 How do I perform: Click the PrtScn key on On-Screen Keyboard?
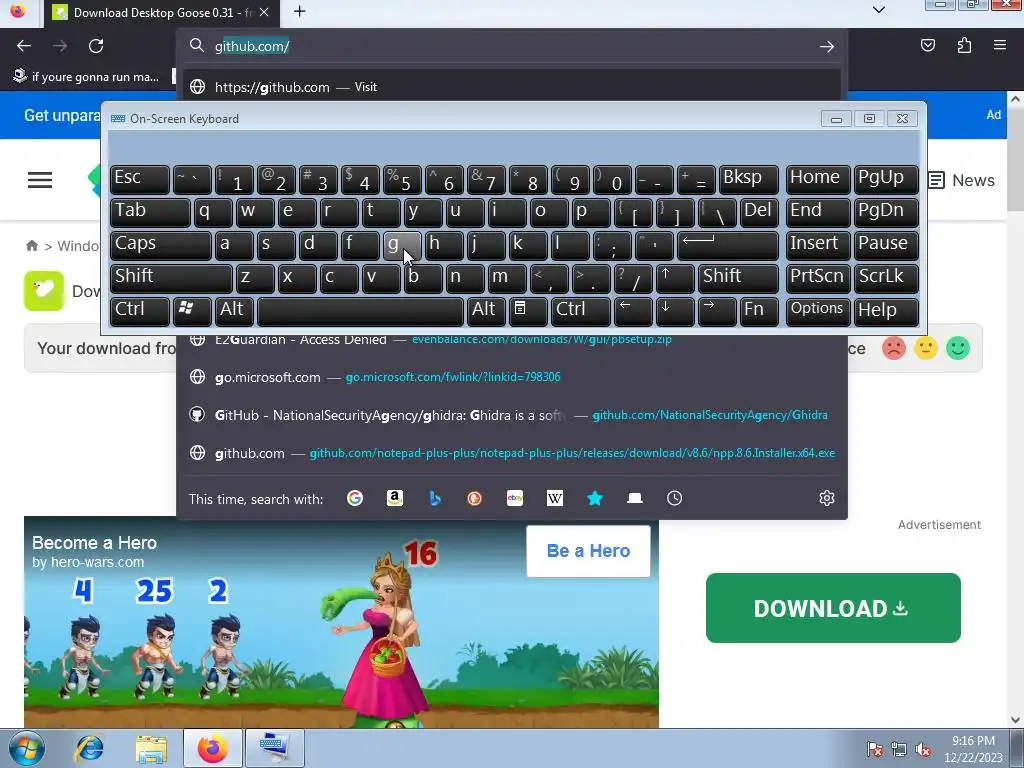click(818, 278)
